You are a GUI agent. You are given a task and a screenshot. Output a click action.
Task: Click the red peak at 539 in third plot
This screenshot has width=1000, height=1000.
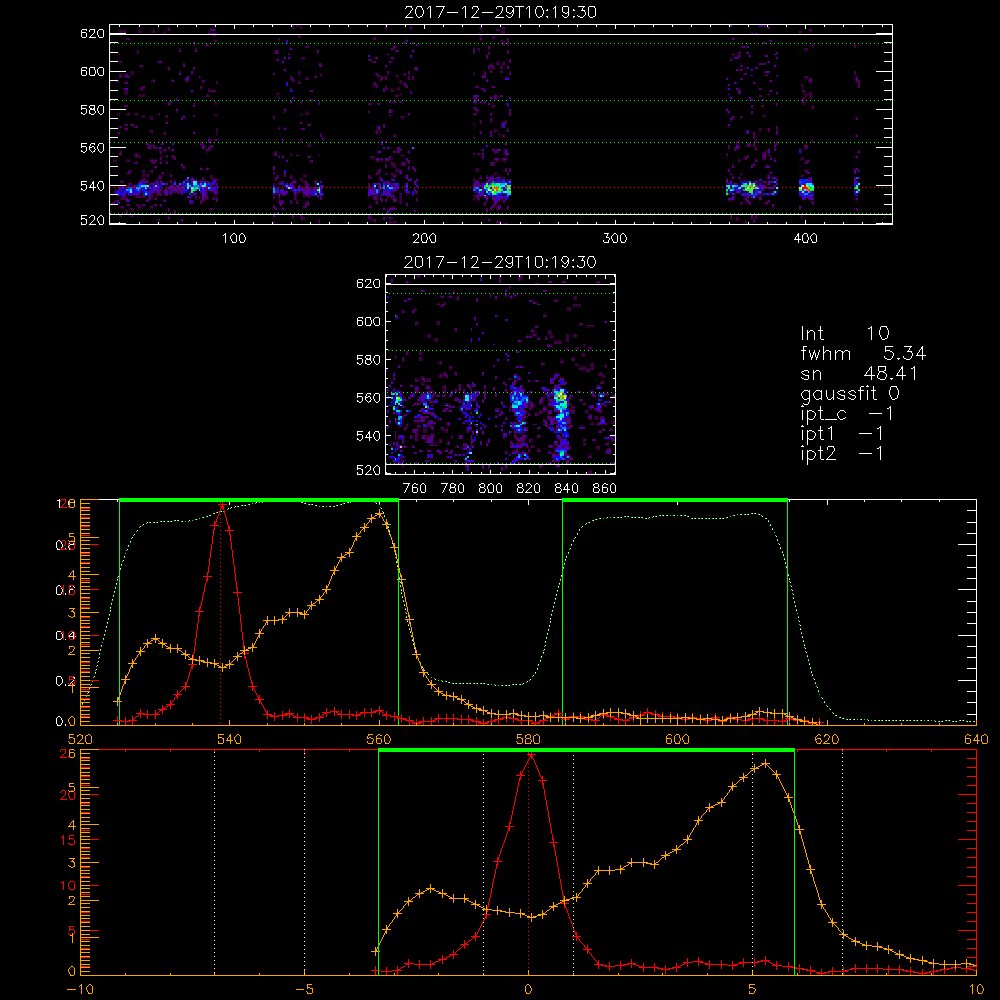click(221, 506)
